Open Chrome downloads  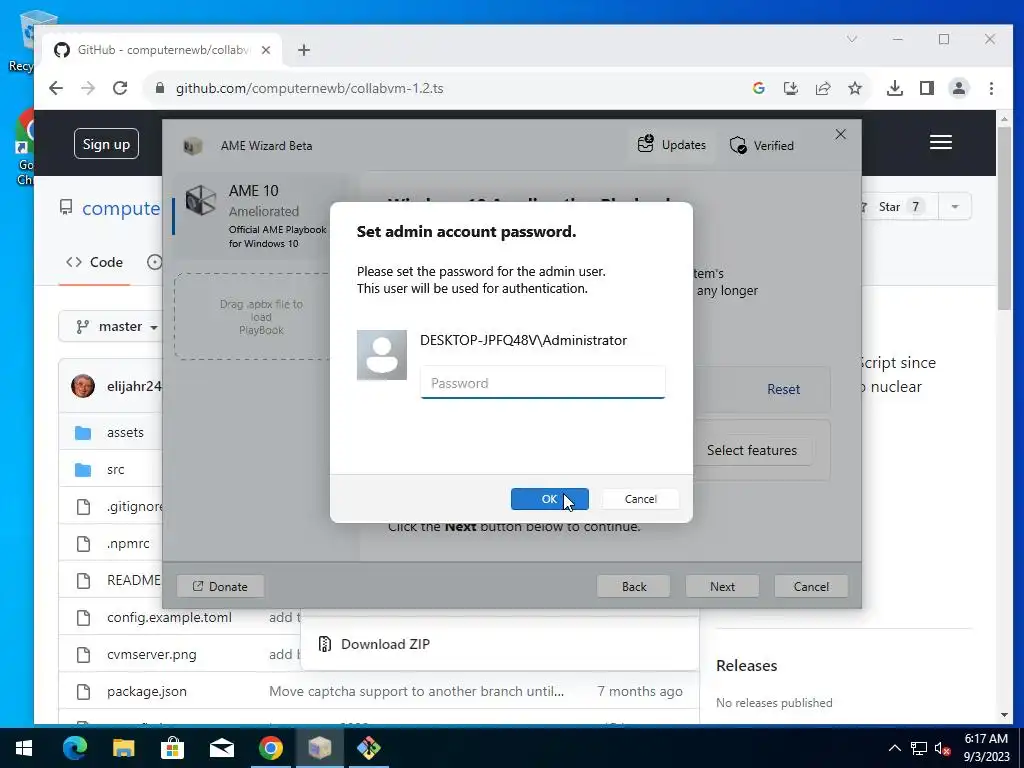[x=895, y=88]
